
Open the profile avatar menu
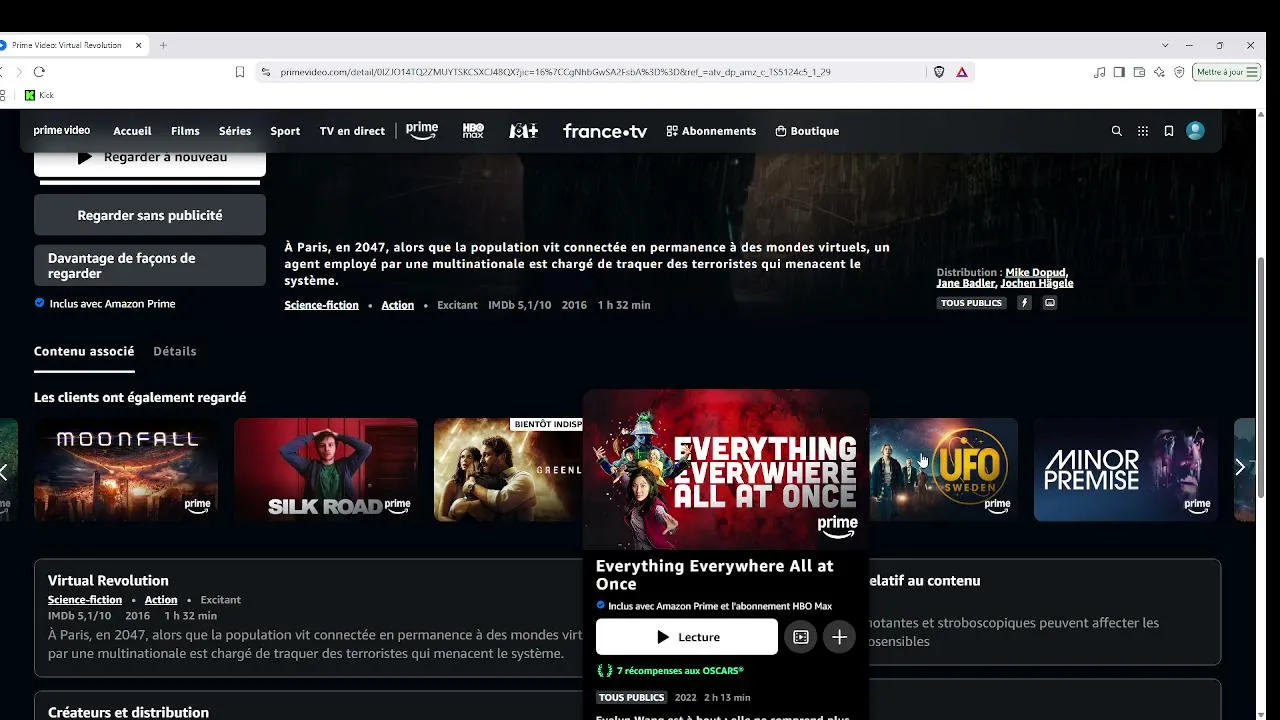pyautogui.click(x=1195, y=131)
